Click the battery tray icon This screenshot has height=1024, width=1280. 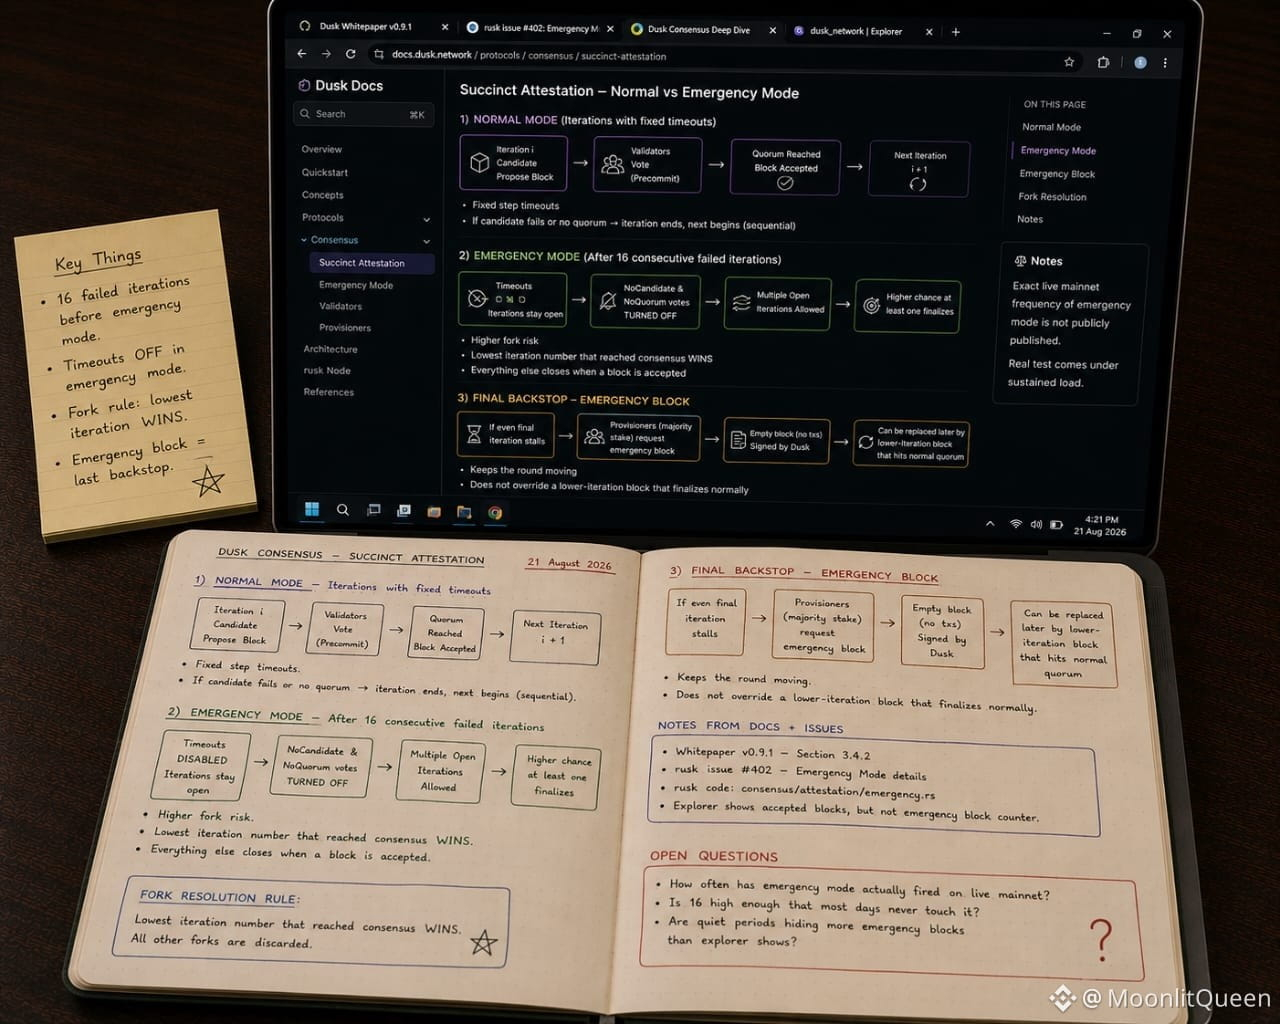click(1056, 524)
